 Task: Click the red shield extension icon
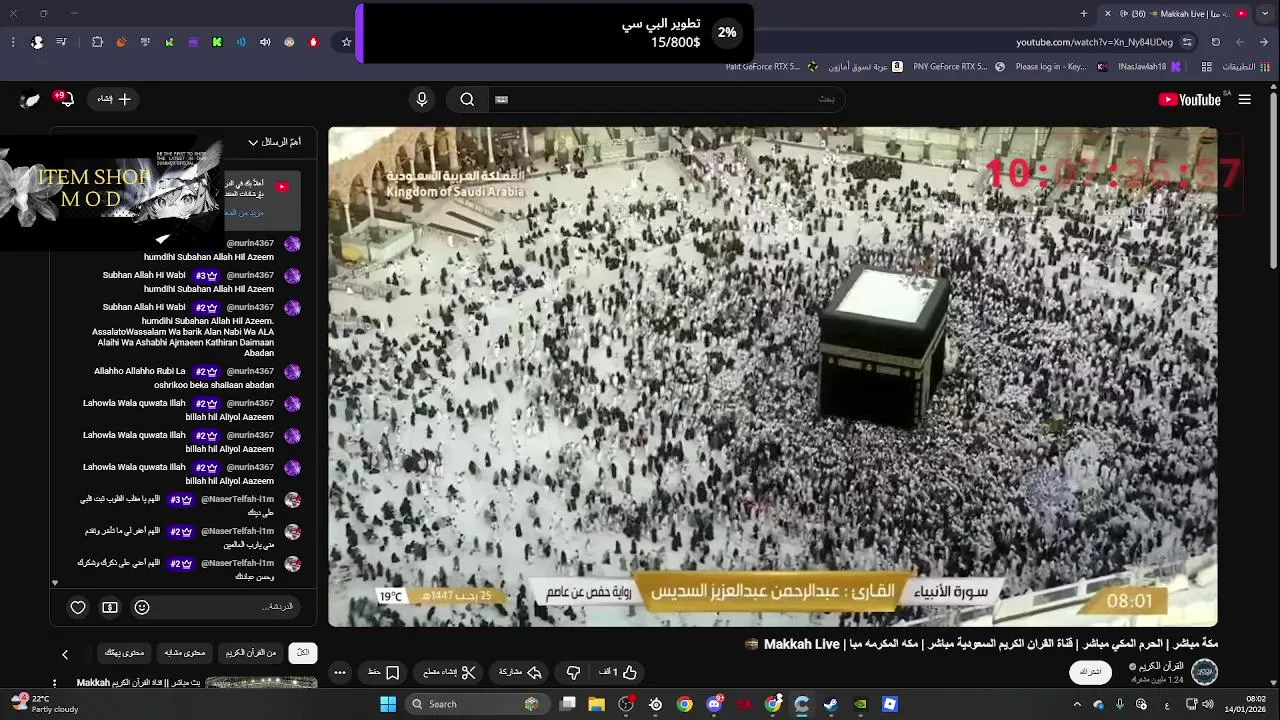tap(313, 42)
